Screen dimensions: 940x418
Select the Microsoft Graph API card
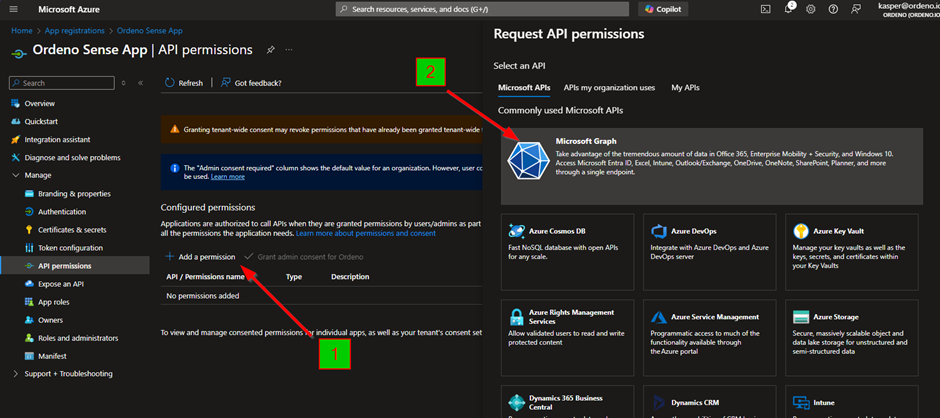pyautogui.click(x=712, y=166)
